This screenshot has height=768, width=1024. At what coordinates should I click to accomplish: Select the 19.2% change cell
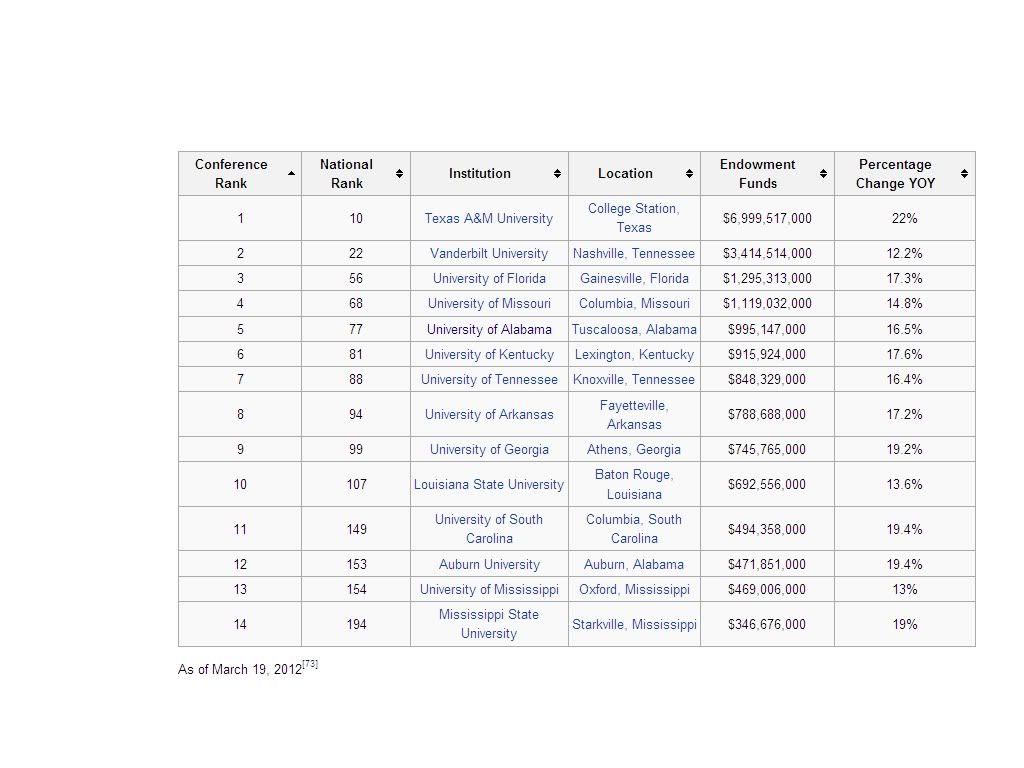[904, 450]
